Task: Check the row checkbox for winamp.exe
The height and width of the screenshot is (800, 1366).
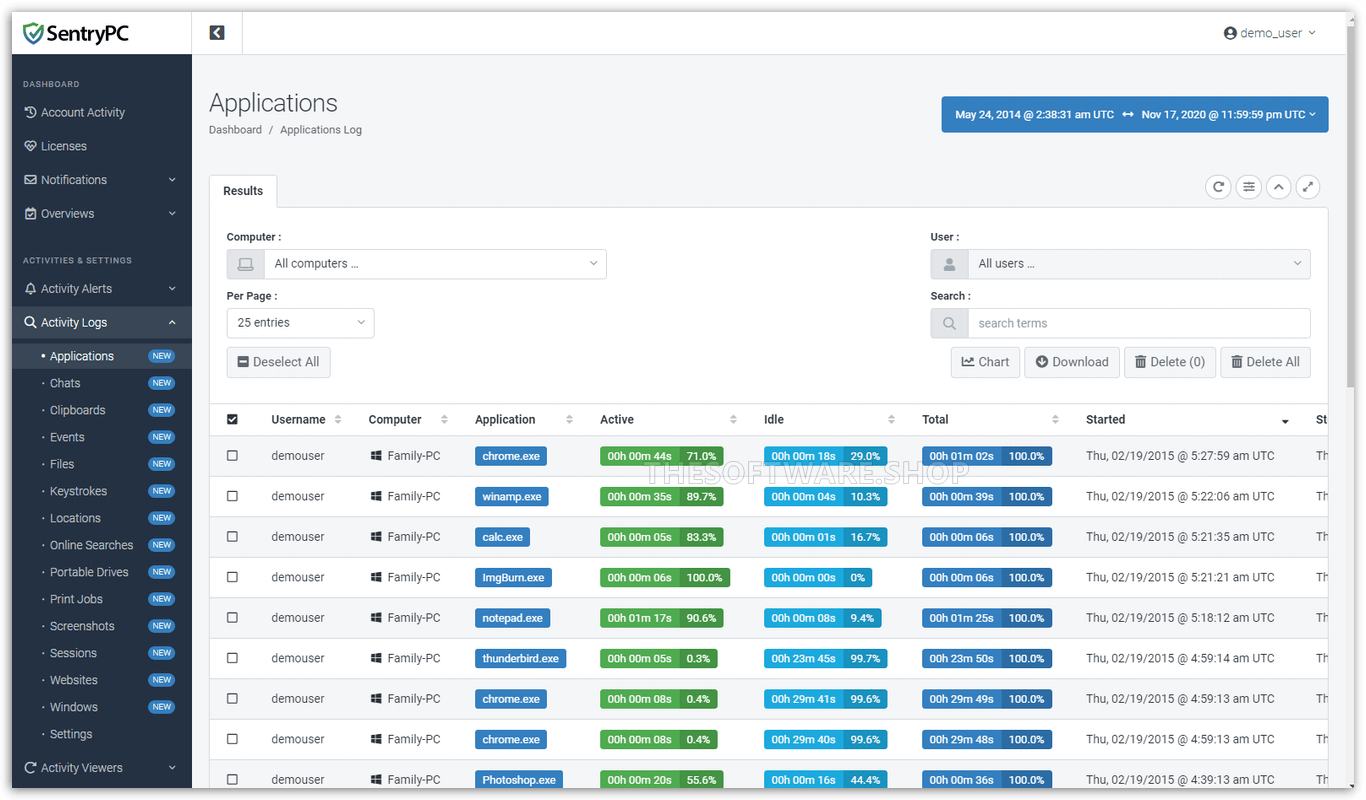Action: (x=232, y=496)
